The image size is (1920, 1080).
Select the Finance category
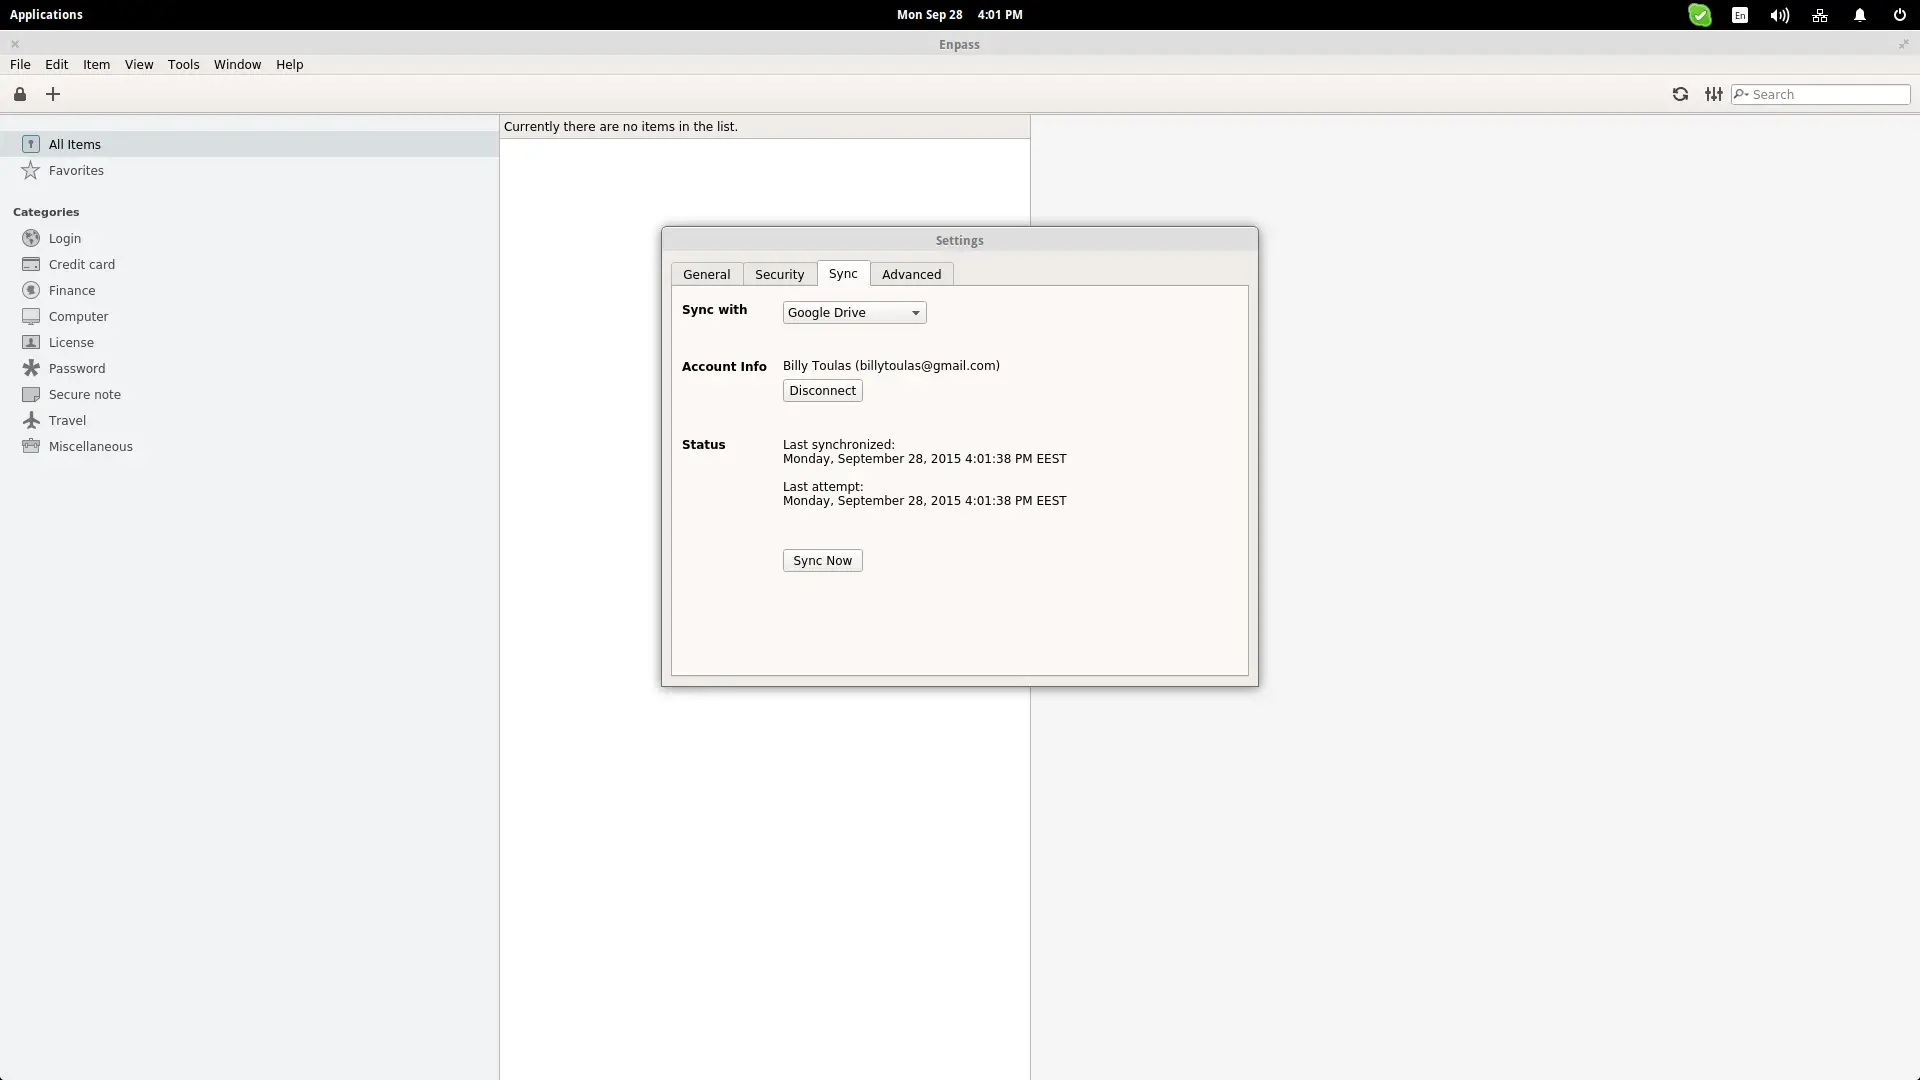coord(250,290)
